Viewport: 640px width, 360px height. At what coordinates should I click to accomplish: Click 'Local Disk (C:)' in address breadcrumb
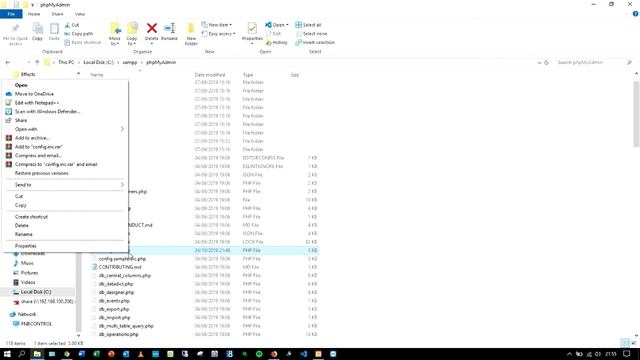click(98, 62)
